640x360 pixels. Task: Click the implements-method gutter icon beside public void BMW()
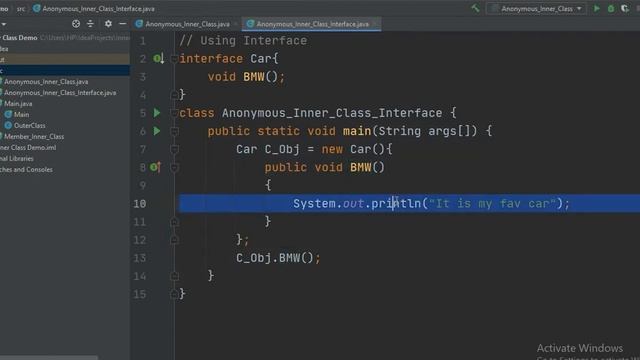point(156,167)
